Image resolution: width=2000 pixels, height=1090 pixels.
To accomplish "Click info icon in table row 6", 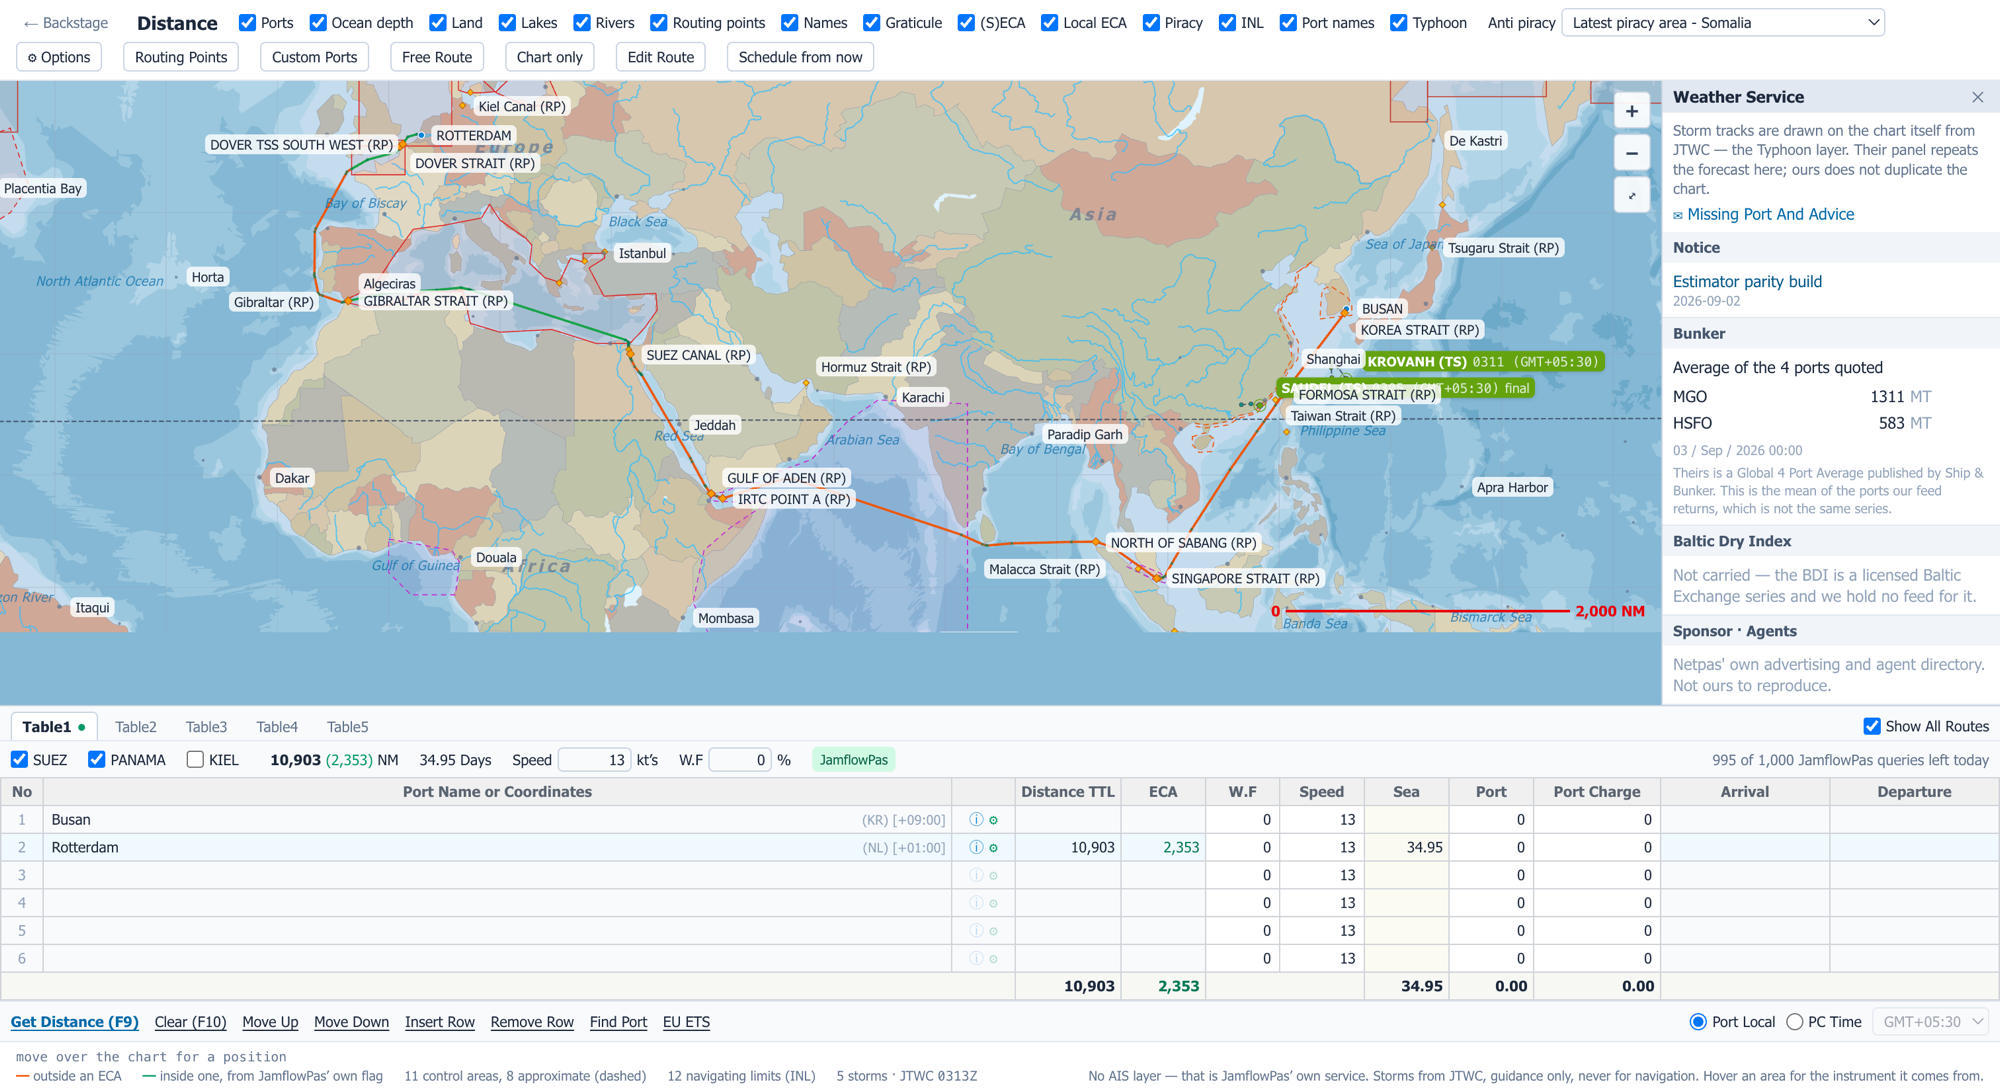I will tap(976, 959).
